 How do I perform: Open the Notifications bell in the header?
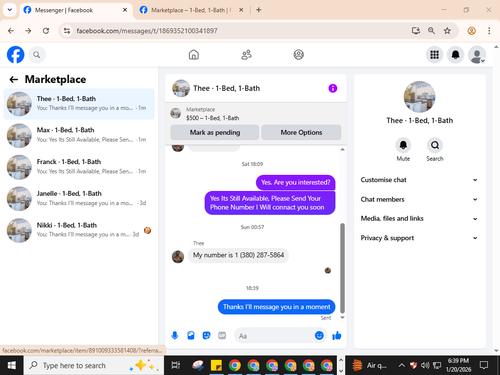pos(455,55)
